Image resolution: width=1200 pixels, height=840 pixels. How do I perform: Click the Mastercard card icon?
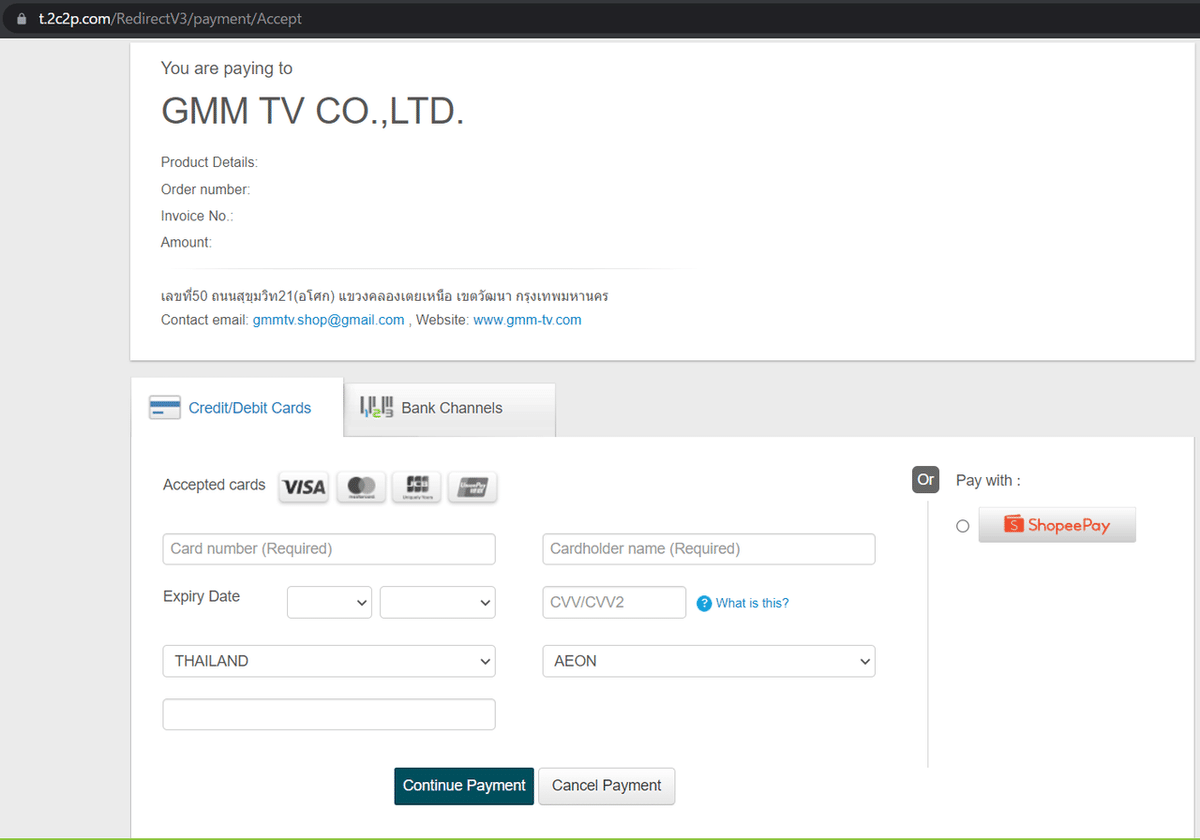pyautogui.click(x=361, y=487)
